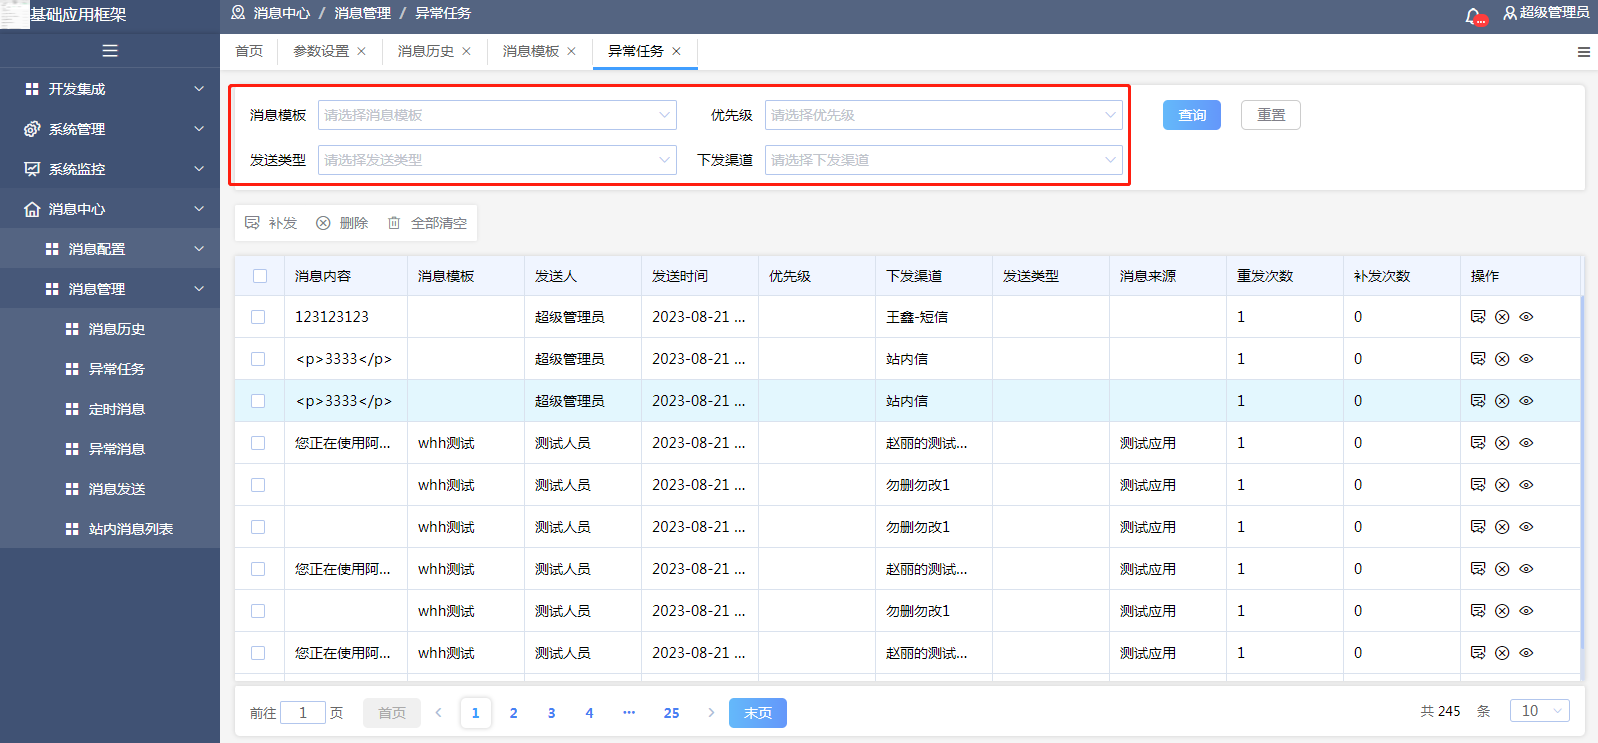Close the 异常任务 tab
This screenshot has height=743, width=1598.
[676, 52]
